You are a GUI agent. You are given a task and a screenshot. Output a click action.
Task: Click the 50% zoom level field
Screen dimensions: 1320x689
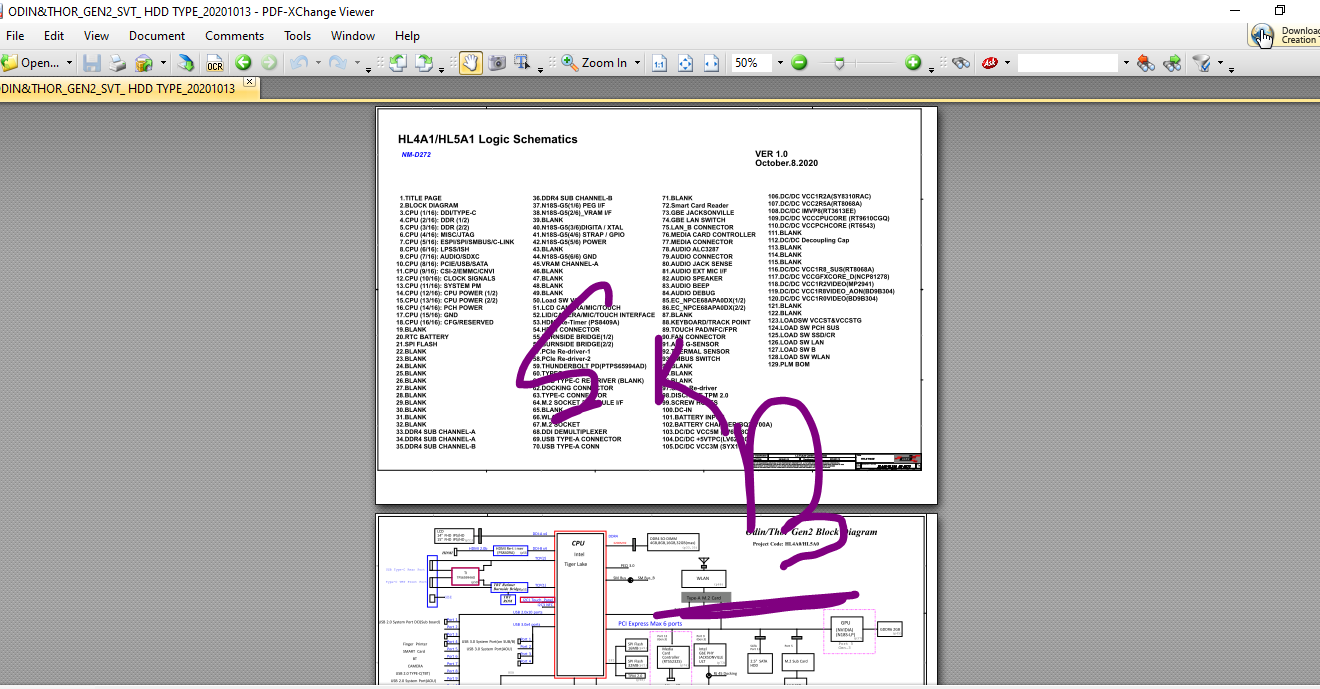[x=752, y=63]
